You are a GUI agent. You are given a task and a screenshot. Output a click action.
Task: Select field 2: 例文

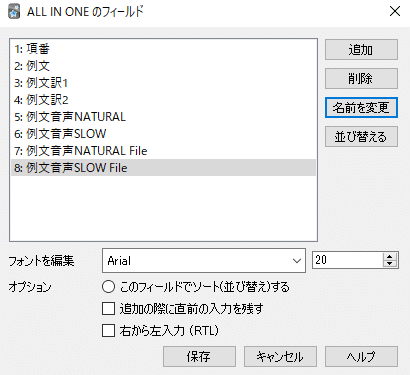coord(163,66)
